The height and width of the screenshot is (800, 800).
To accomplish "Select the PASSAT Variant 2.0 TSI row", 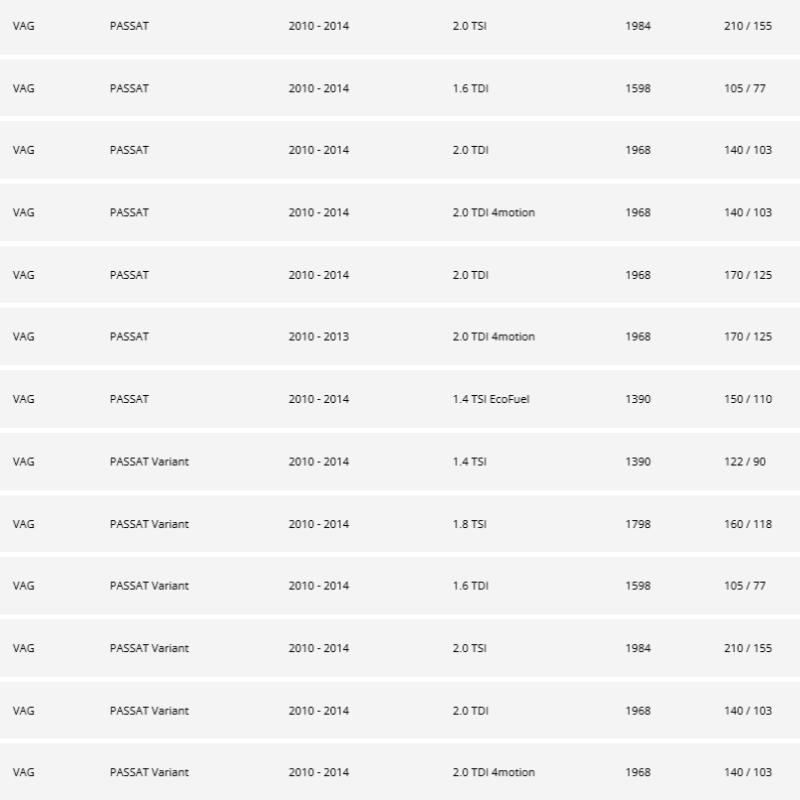I will coord(400,648).
